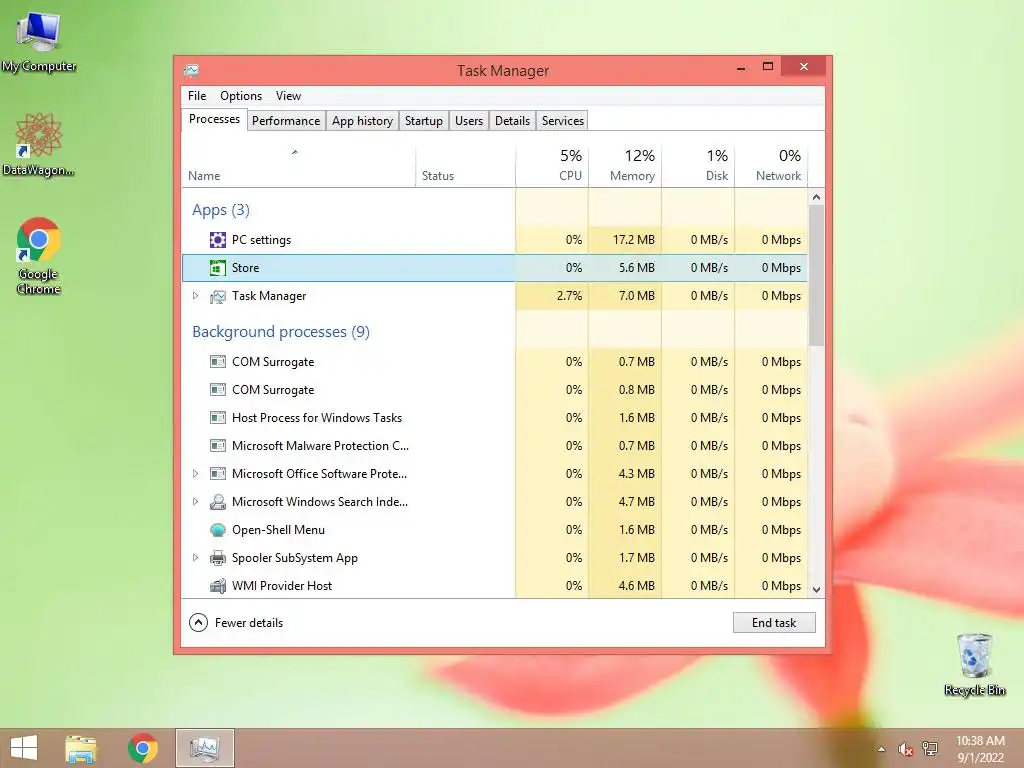Select the DataWagon desktop shortcut
Screen dimensions: 1024x768
click(x=39, y=145)
